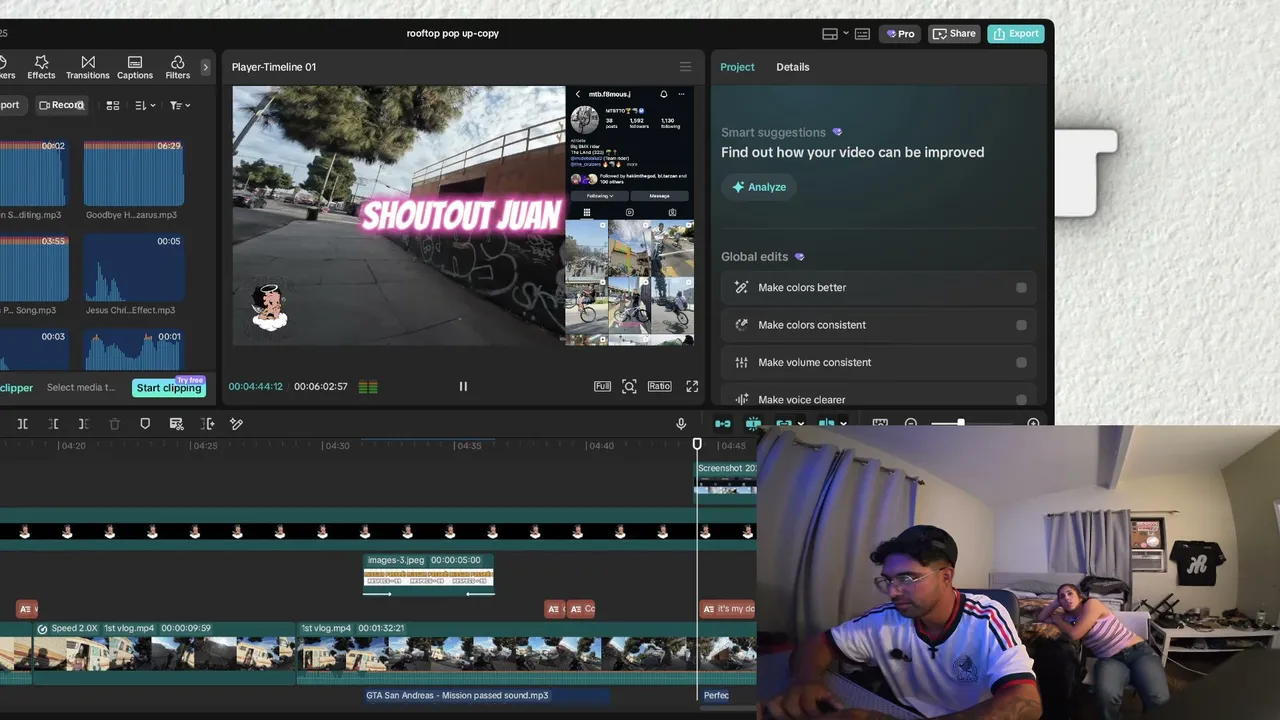Image resolution: width=1280 pixels, height=720 pixels.
Task: Switch to the Project tab
Action: pyautogui.click(x=738, y=67)
